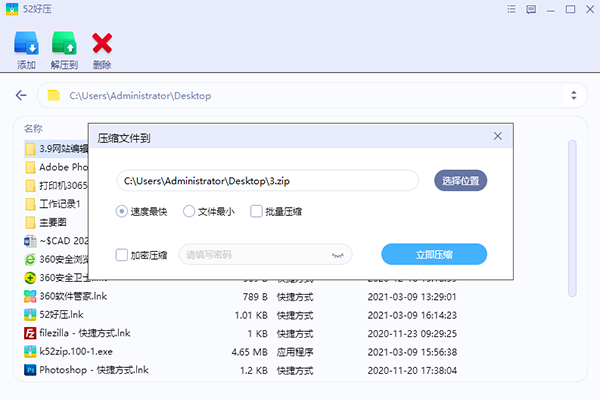Viewport: 600px width, 400px height.
Task: Click the 压缩文件到 dialog title
Action: 124,138
